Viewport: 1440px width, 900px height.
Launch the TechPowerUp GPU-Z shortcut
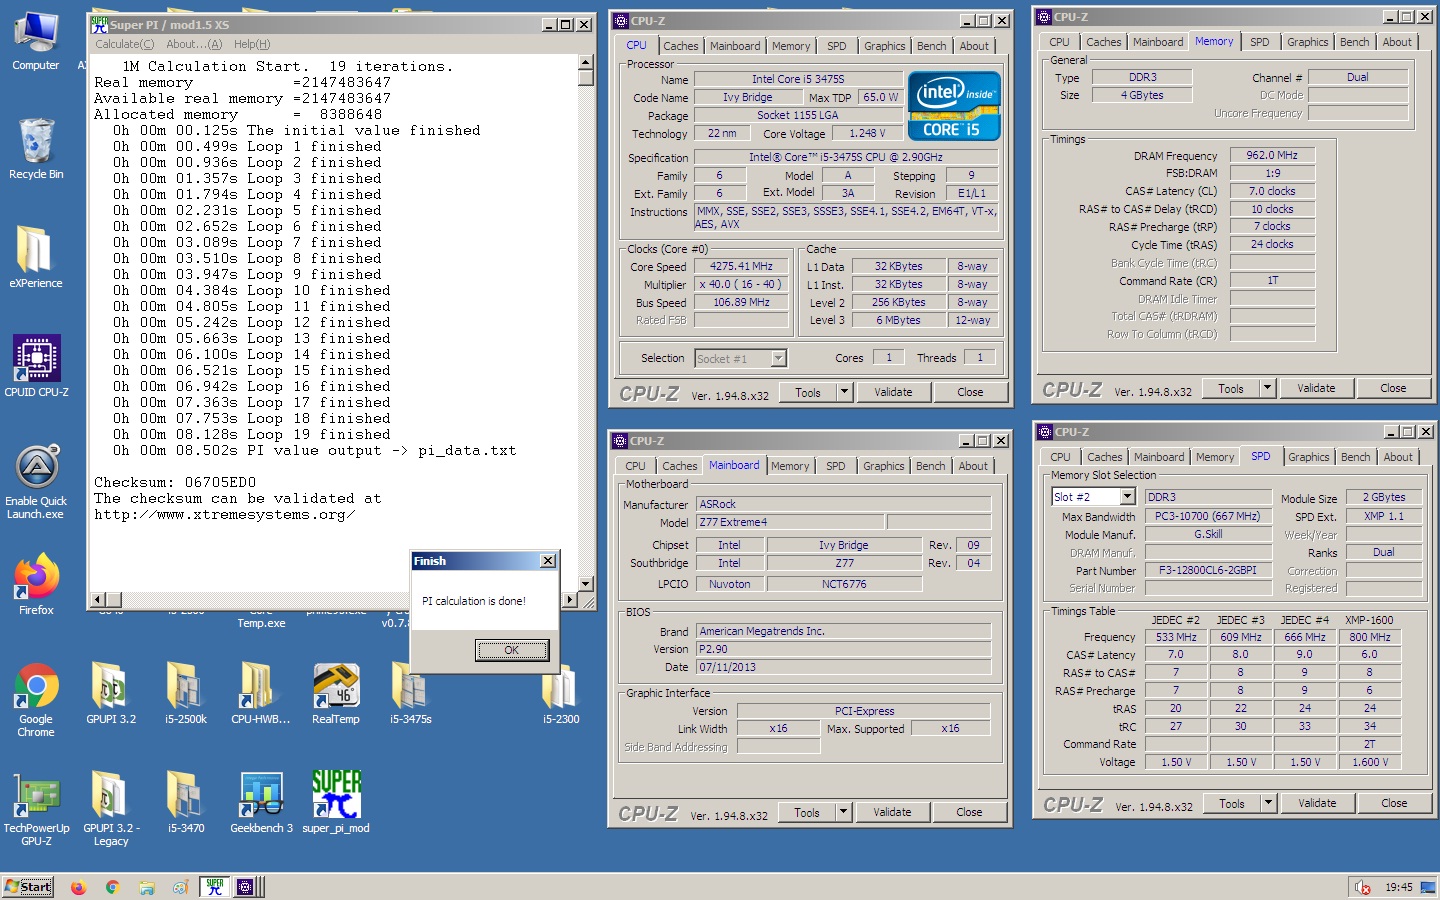36,808
